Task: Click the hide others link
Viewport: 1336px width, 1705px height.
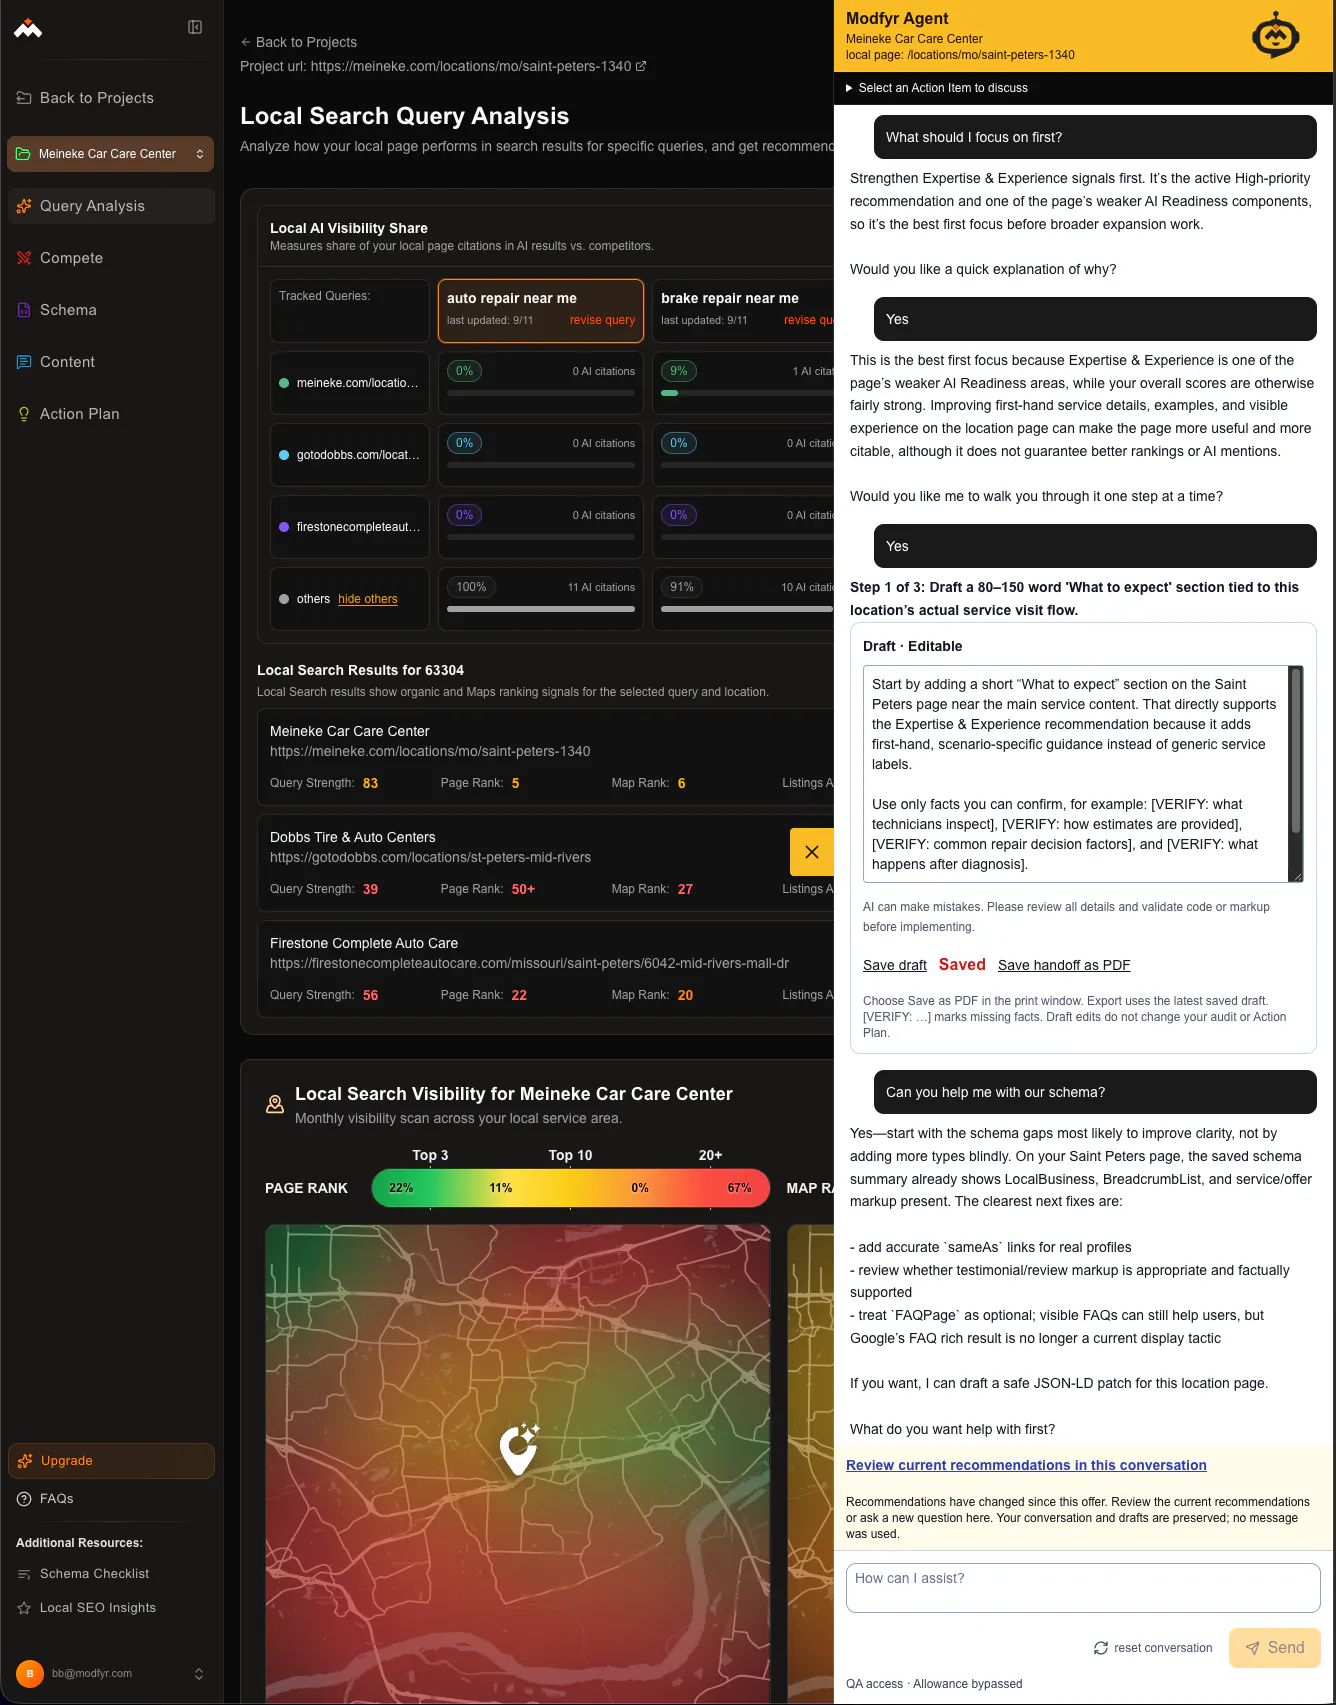Action: (368, 599)
